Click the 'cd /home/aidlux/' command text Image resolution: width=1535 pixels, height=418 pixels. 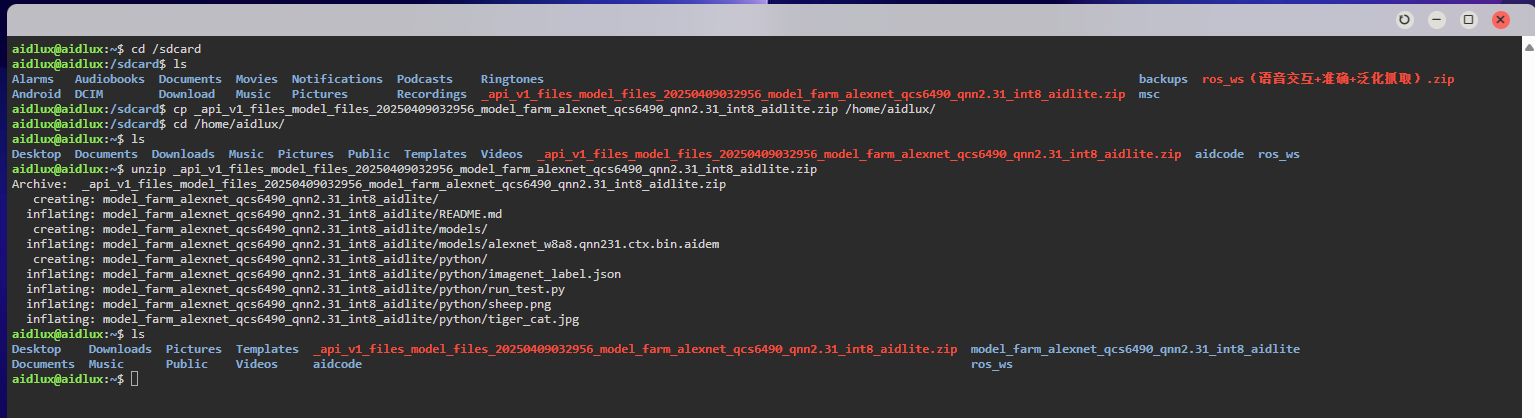pyautogui.click(x=229, y=124)
